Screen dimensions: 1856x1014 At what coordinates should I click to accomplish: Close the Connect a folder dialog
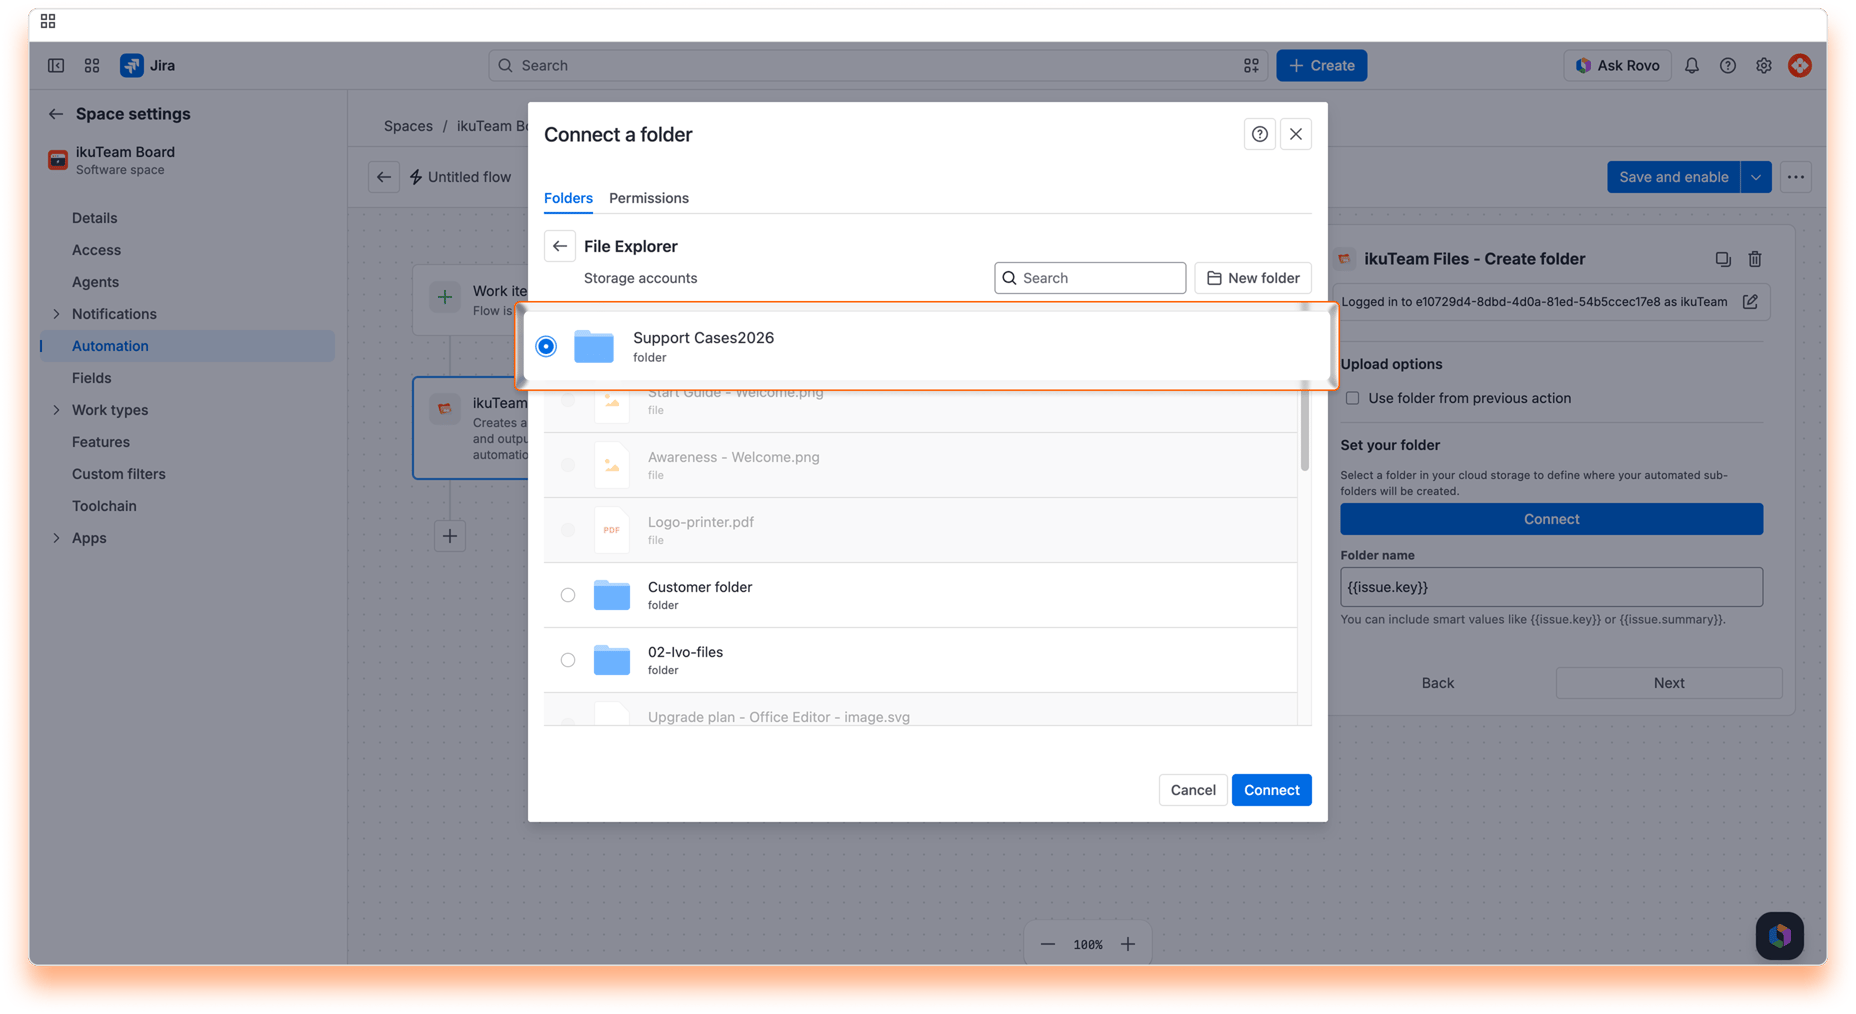[x=1296, y=134]
